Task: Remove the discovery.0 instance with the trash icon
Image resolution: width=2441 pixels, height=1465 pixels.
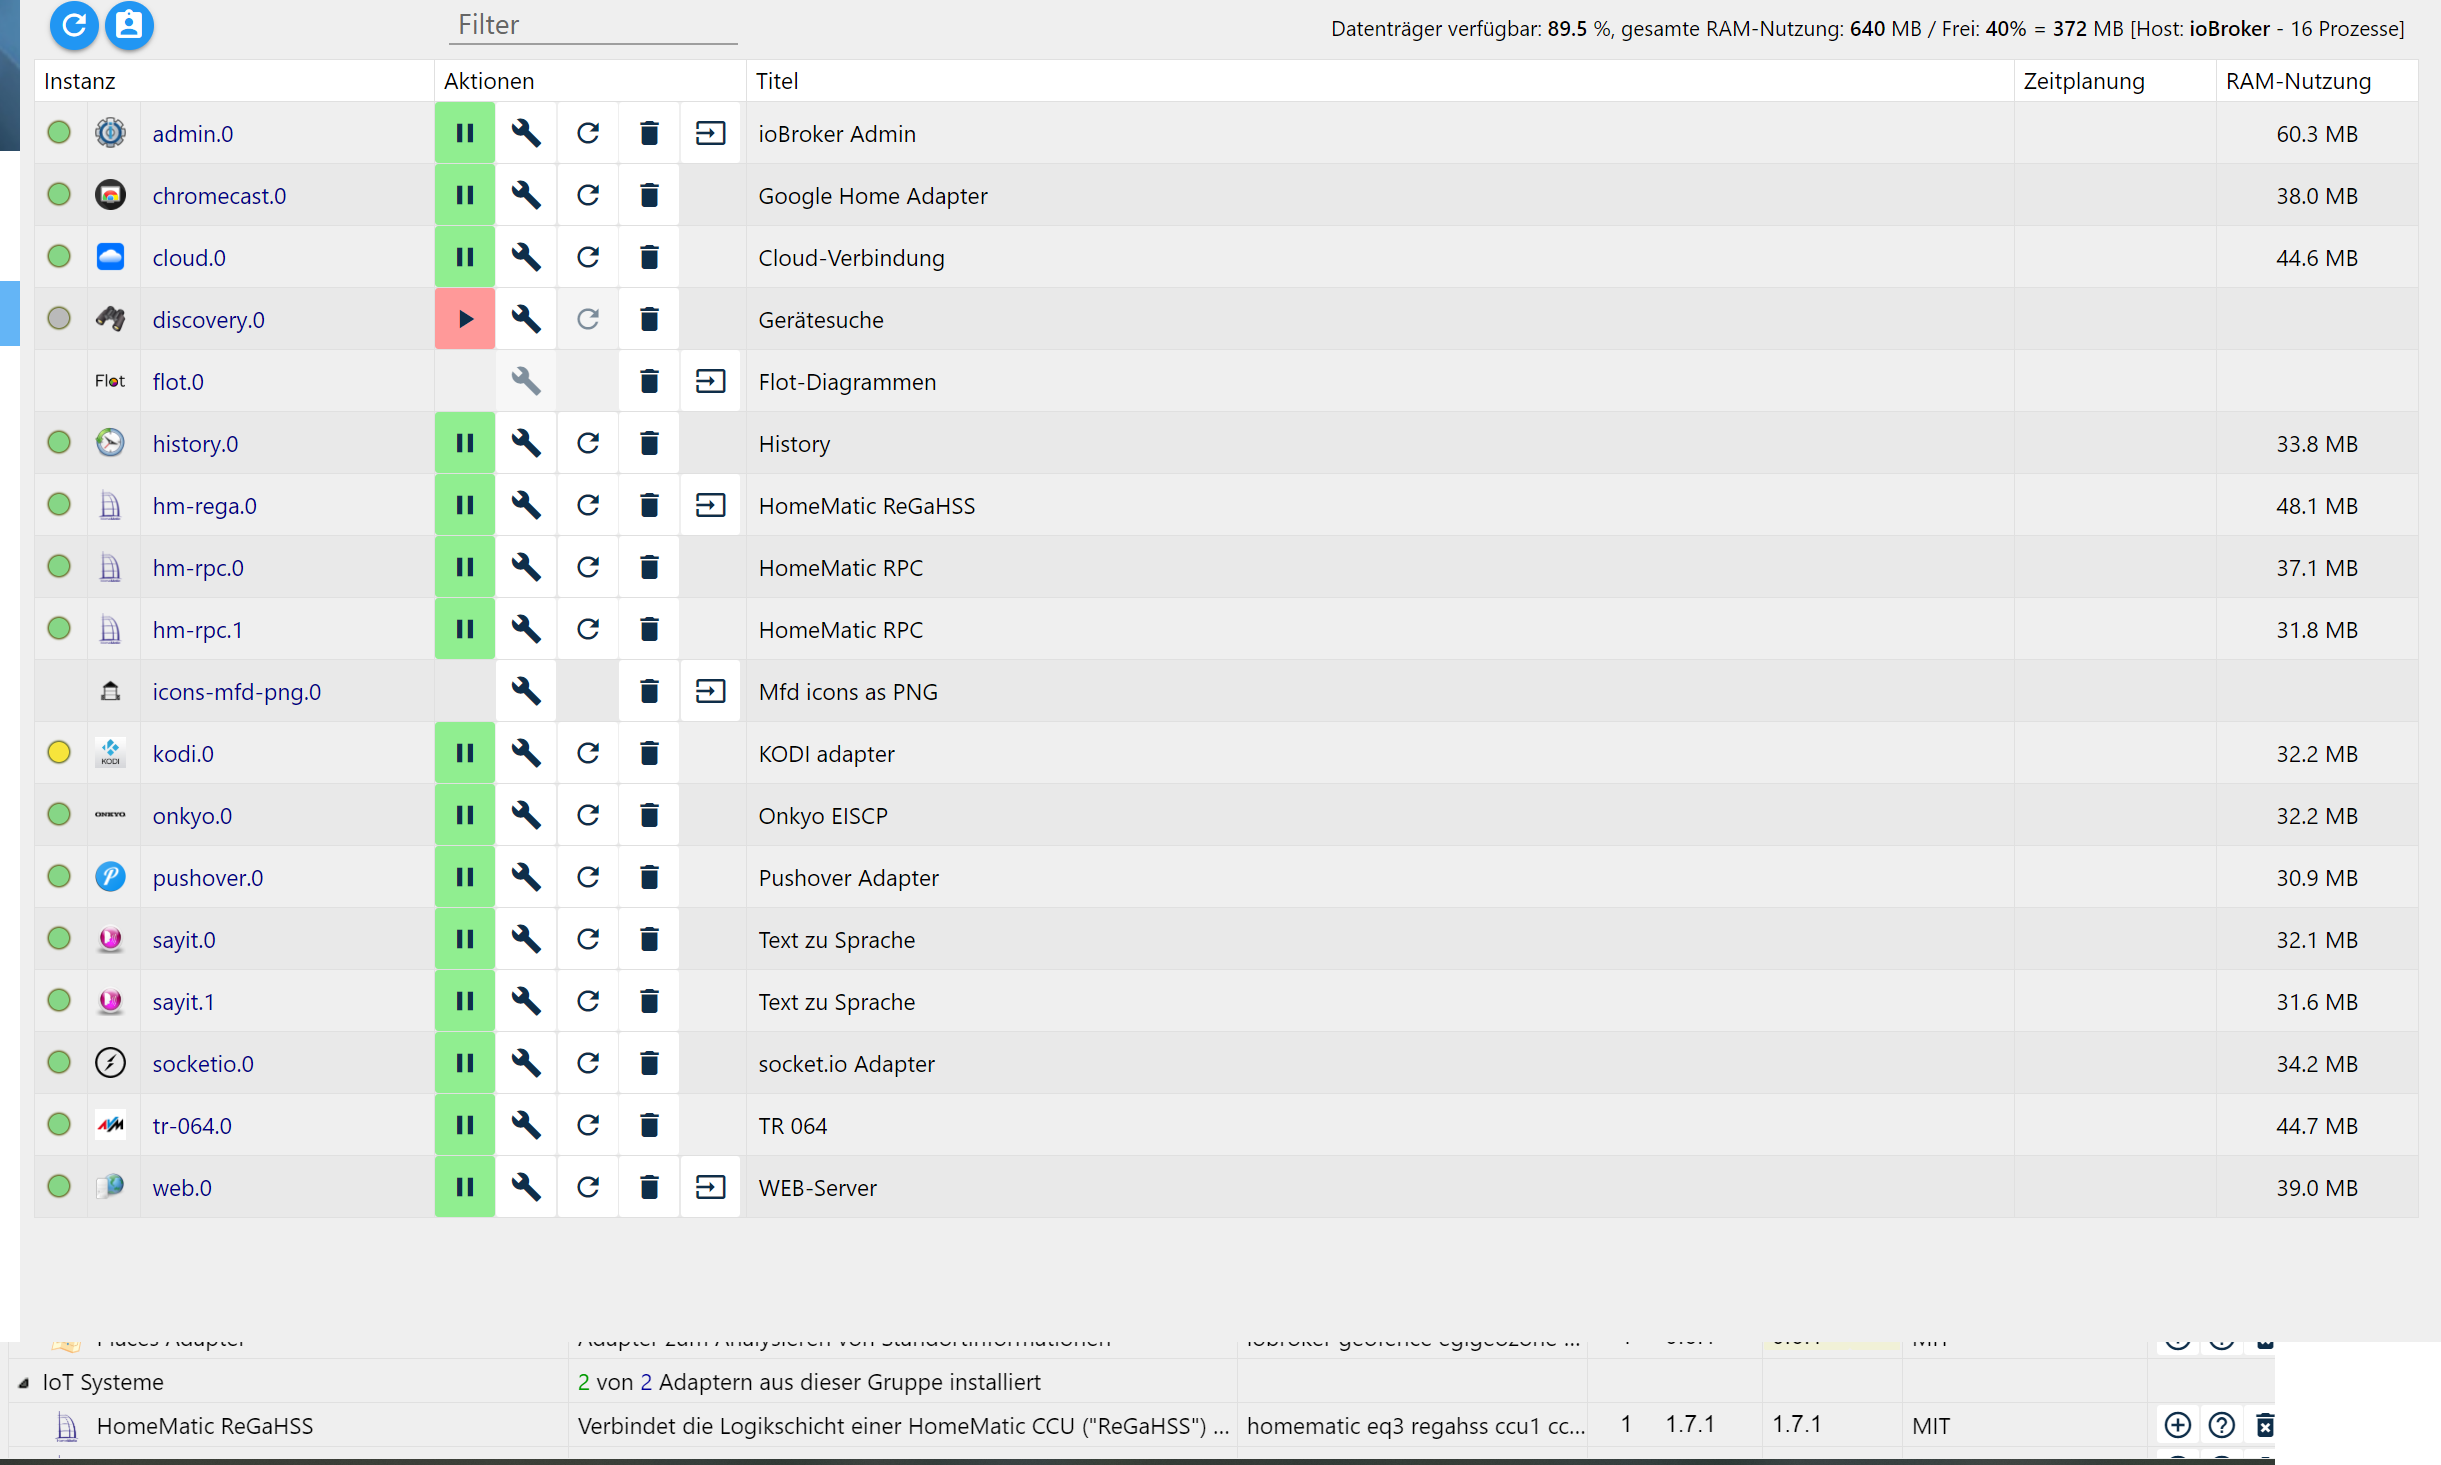Action: [x=649, y=319]
